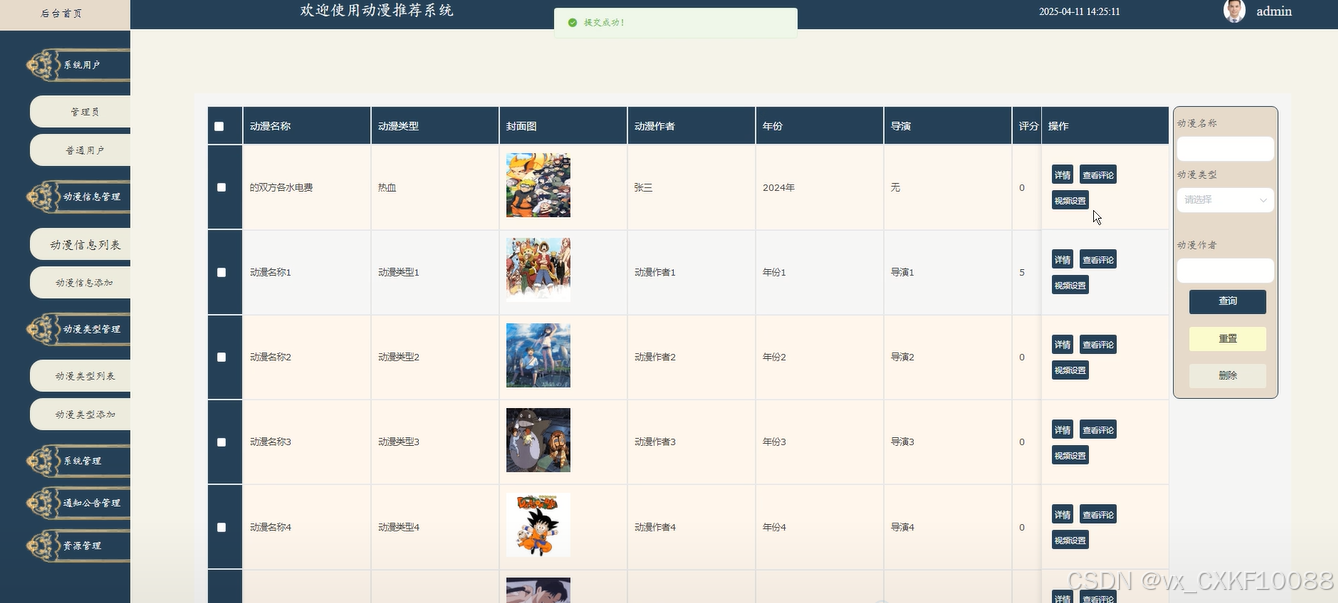Click the admin avatar picture

1235,11
